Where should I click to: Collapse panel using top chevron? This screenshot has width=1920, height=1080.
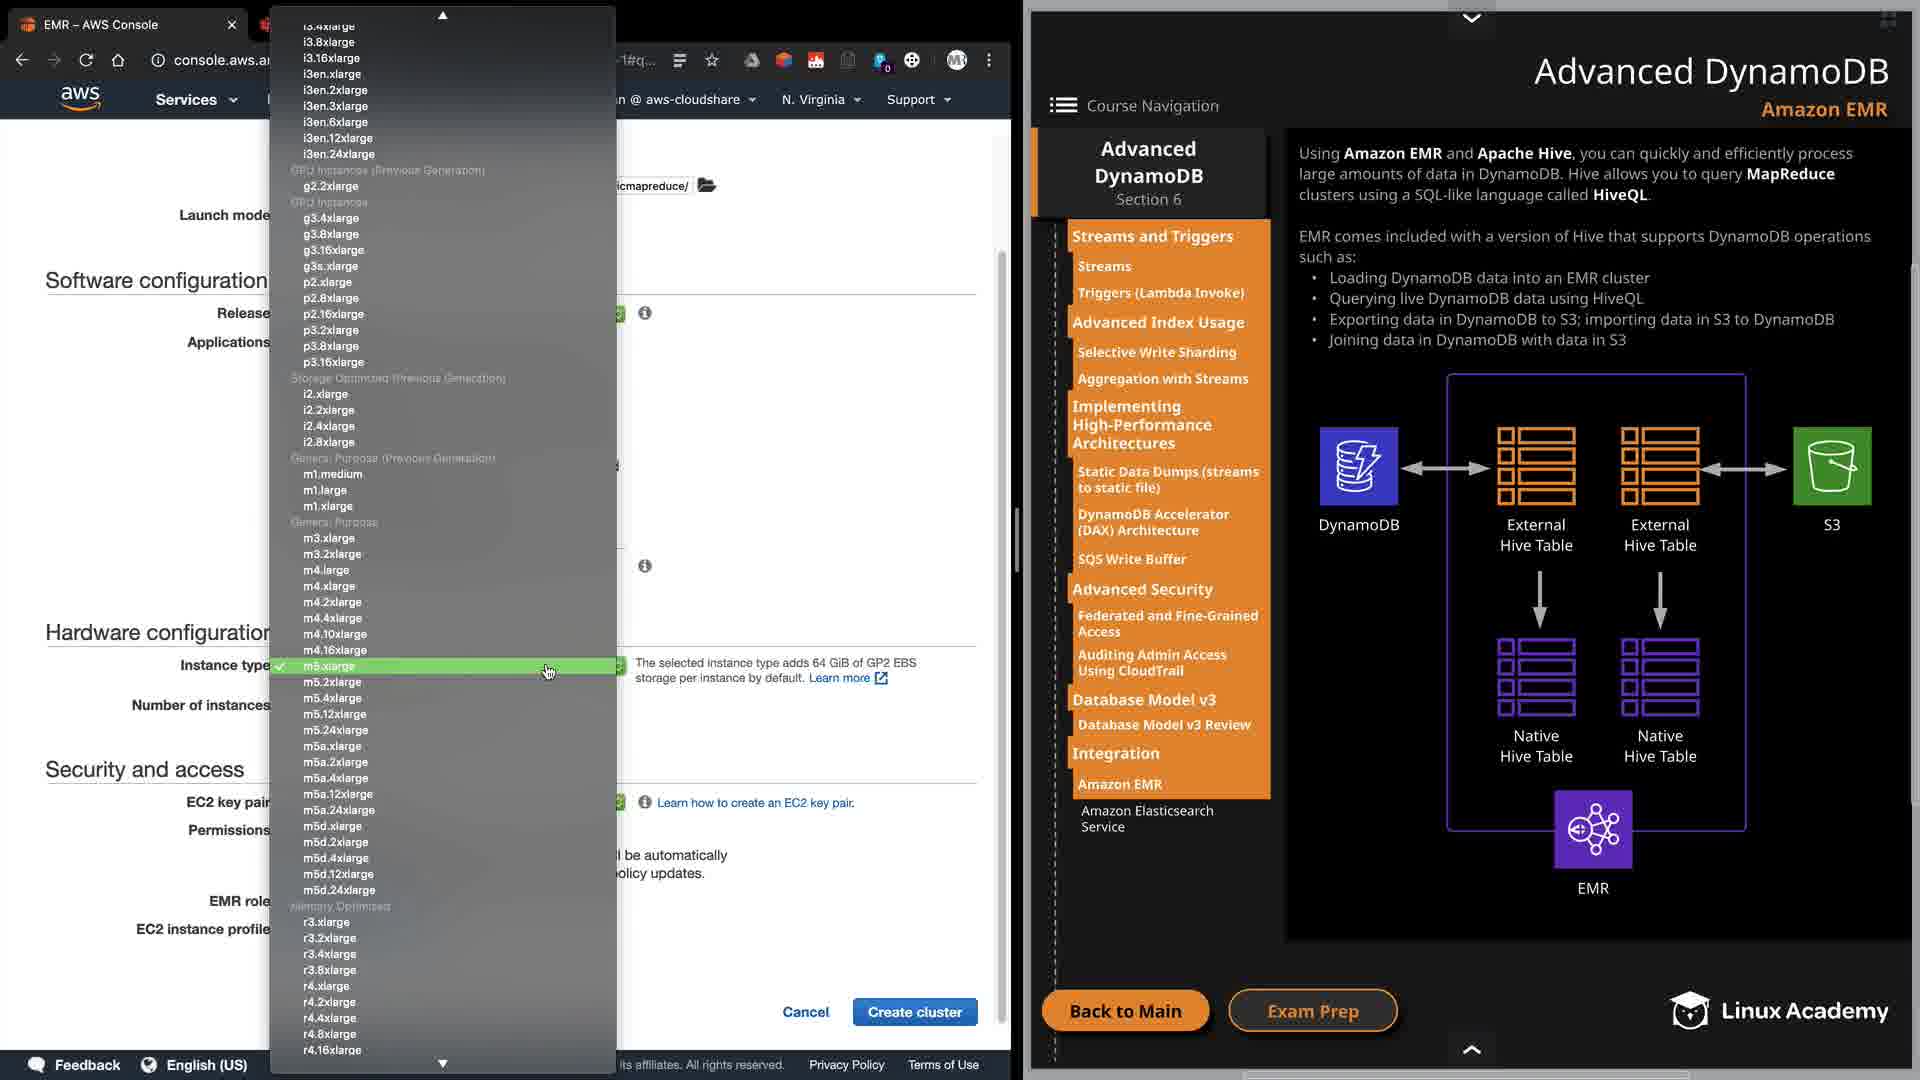click(x=1471, y=18)
